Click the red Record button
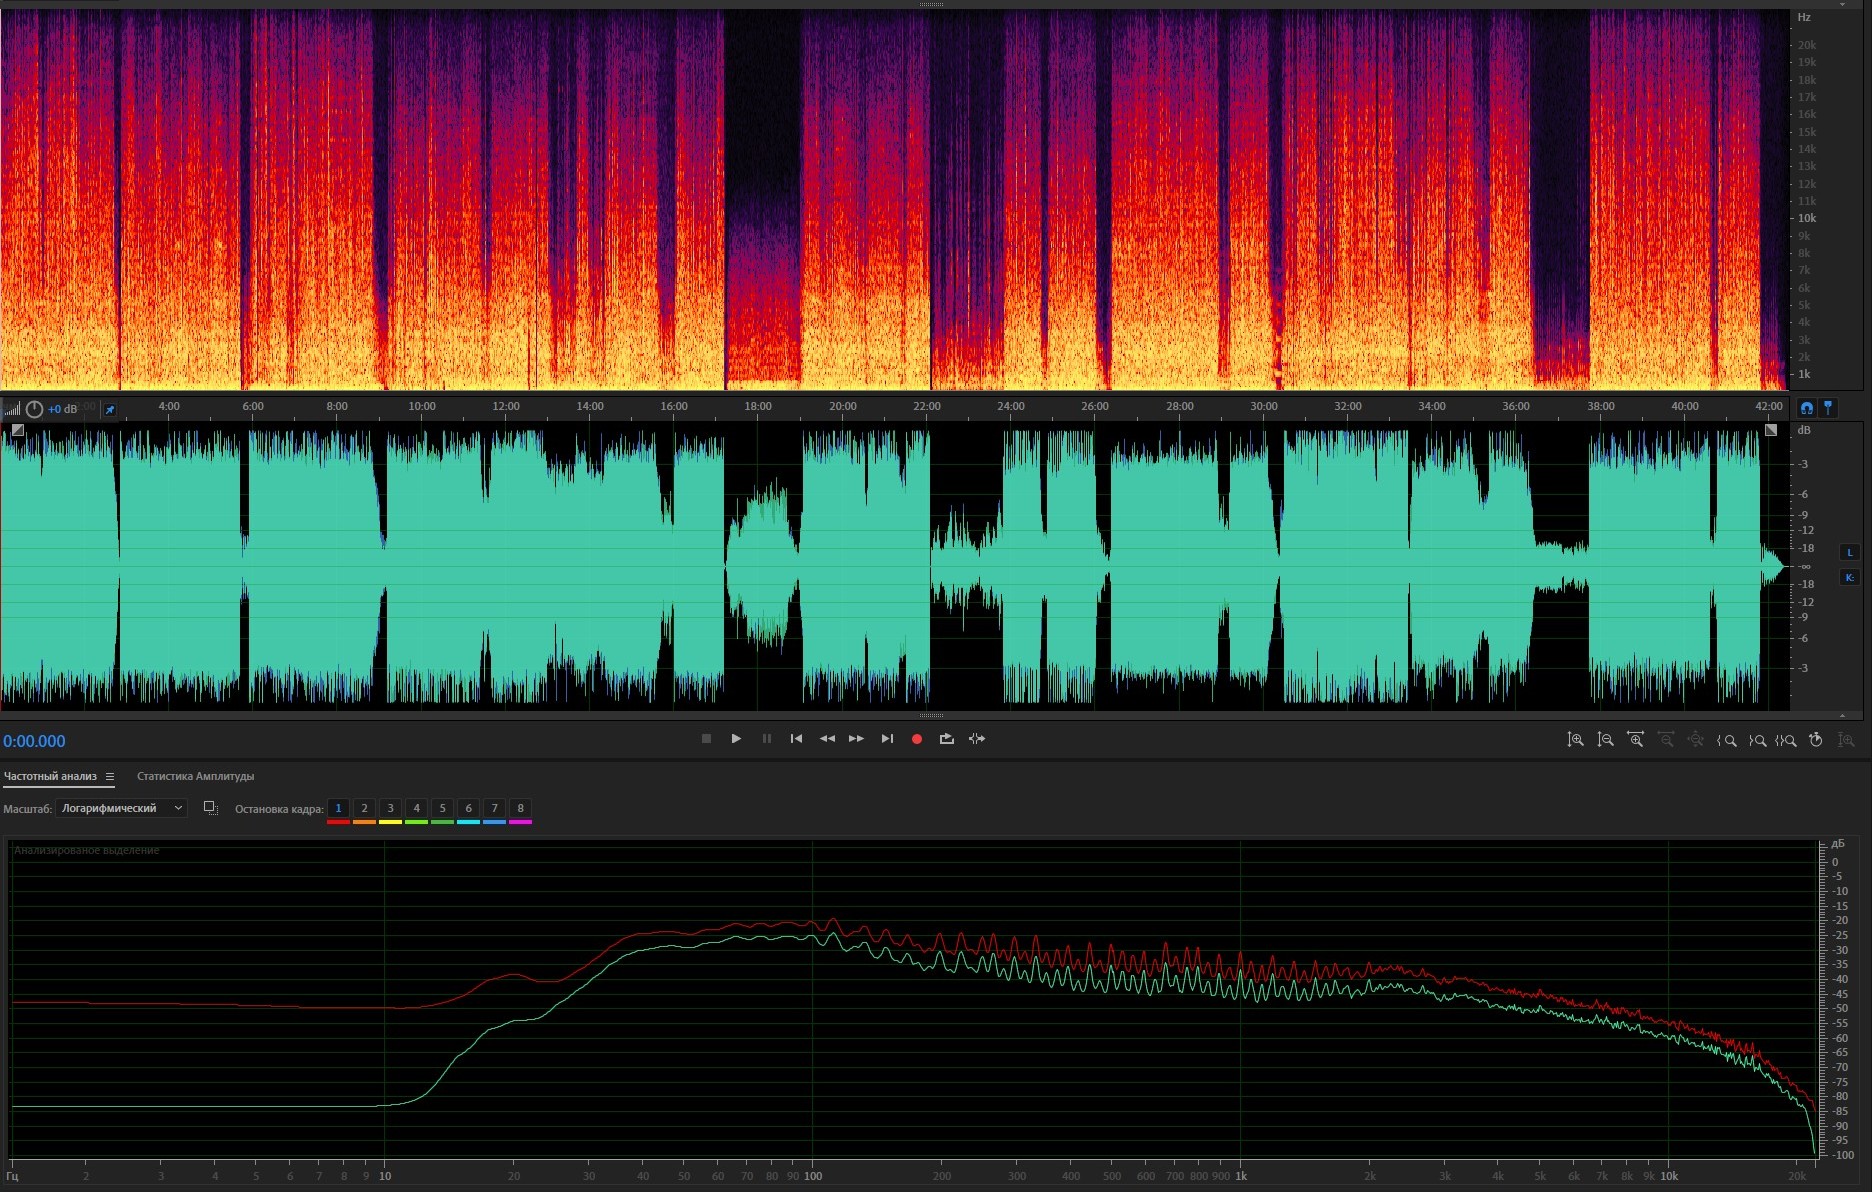This screenshot has height=1192, width=1872. point(916,739)
